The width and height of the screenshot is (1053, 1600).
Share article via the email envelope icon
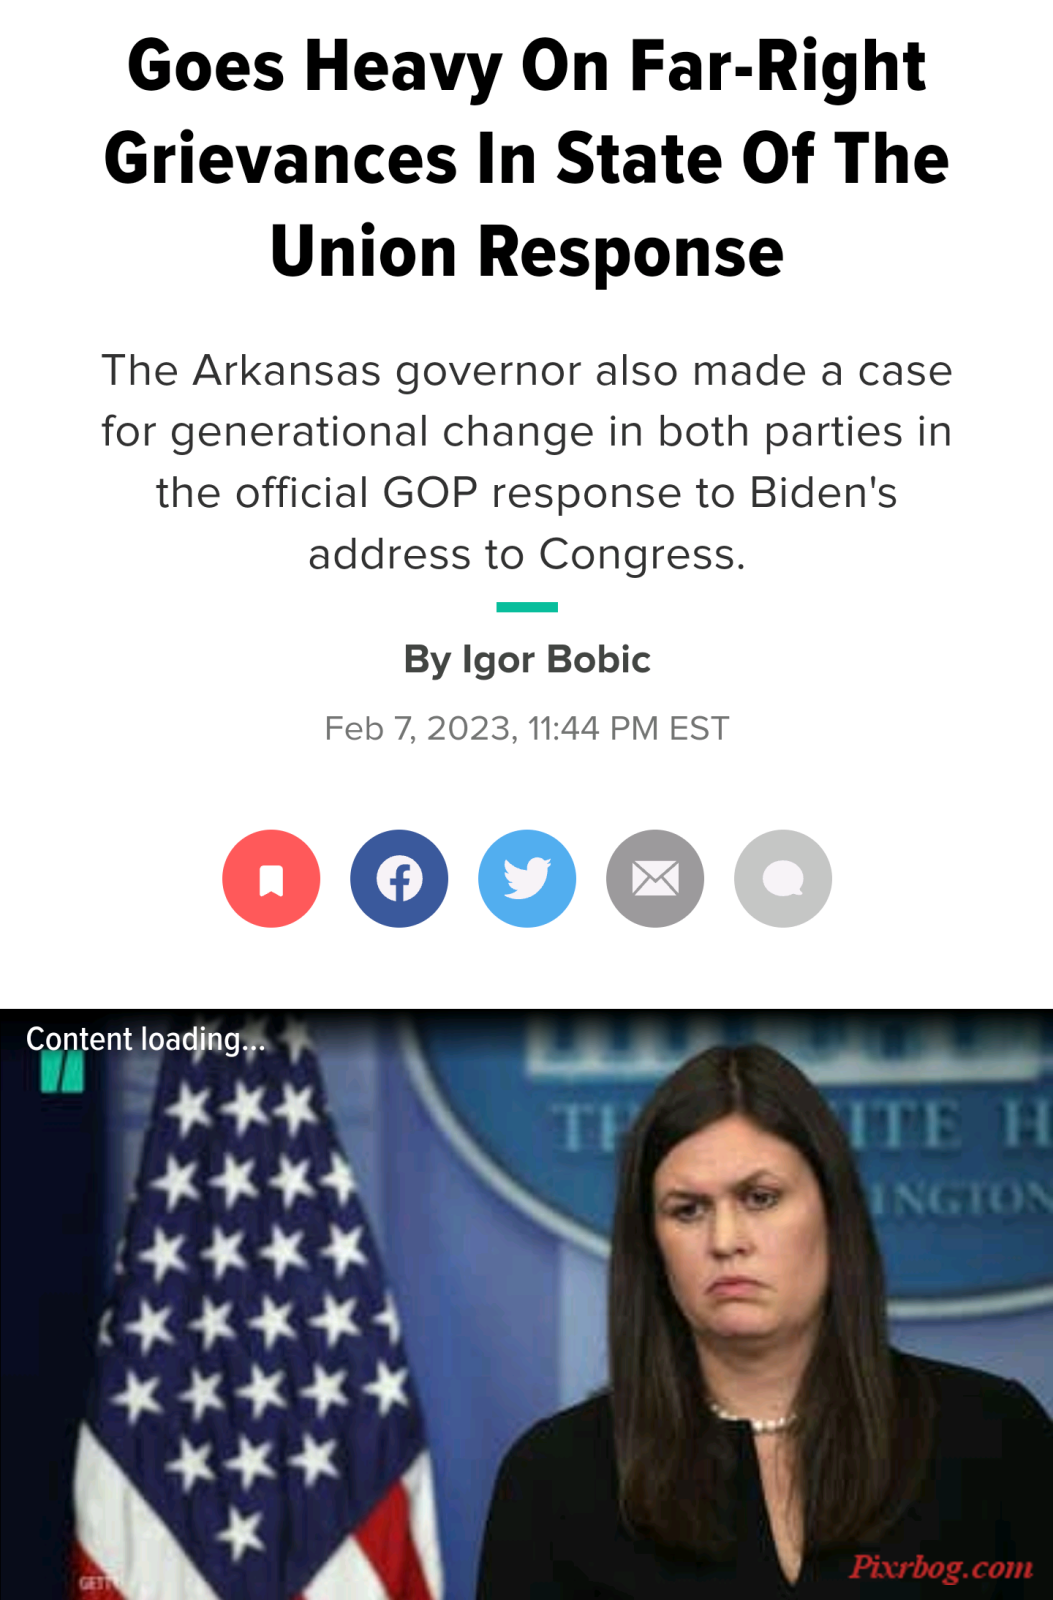[x=655, y=878]
